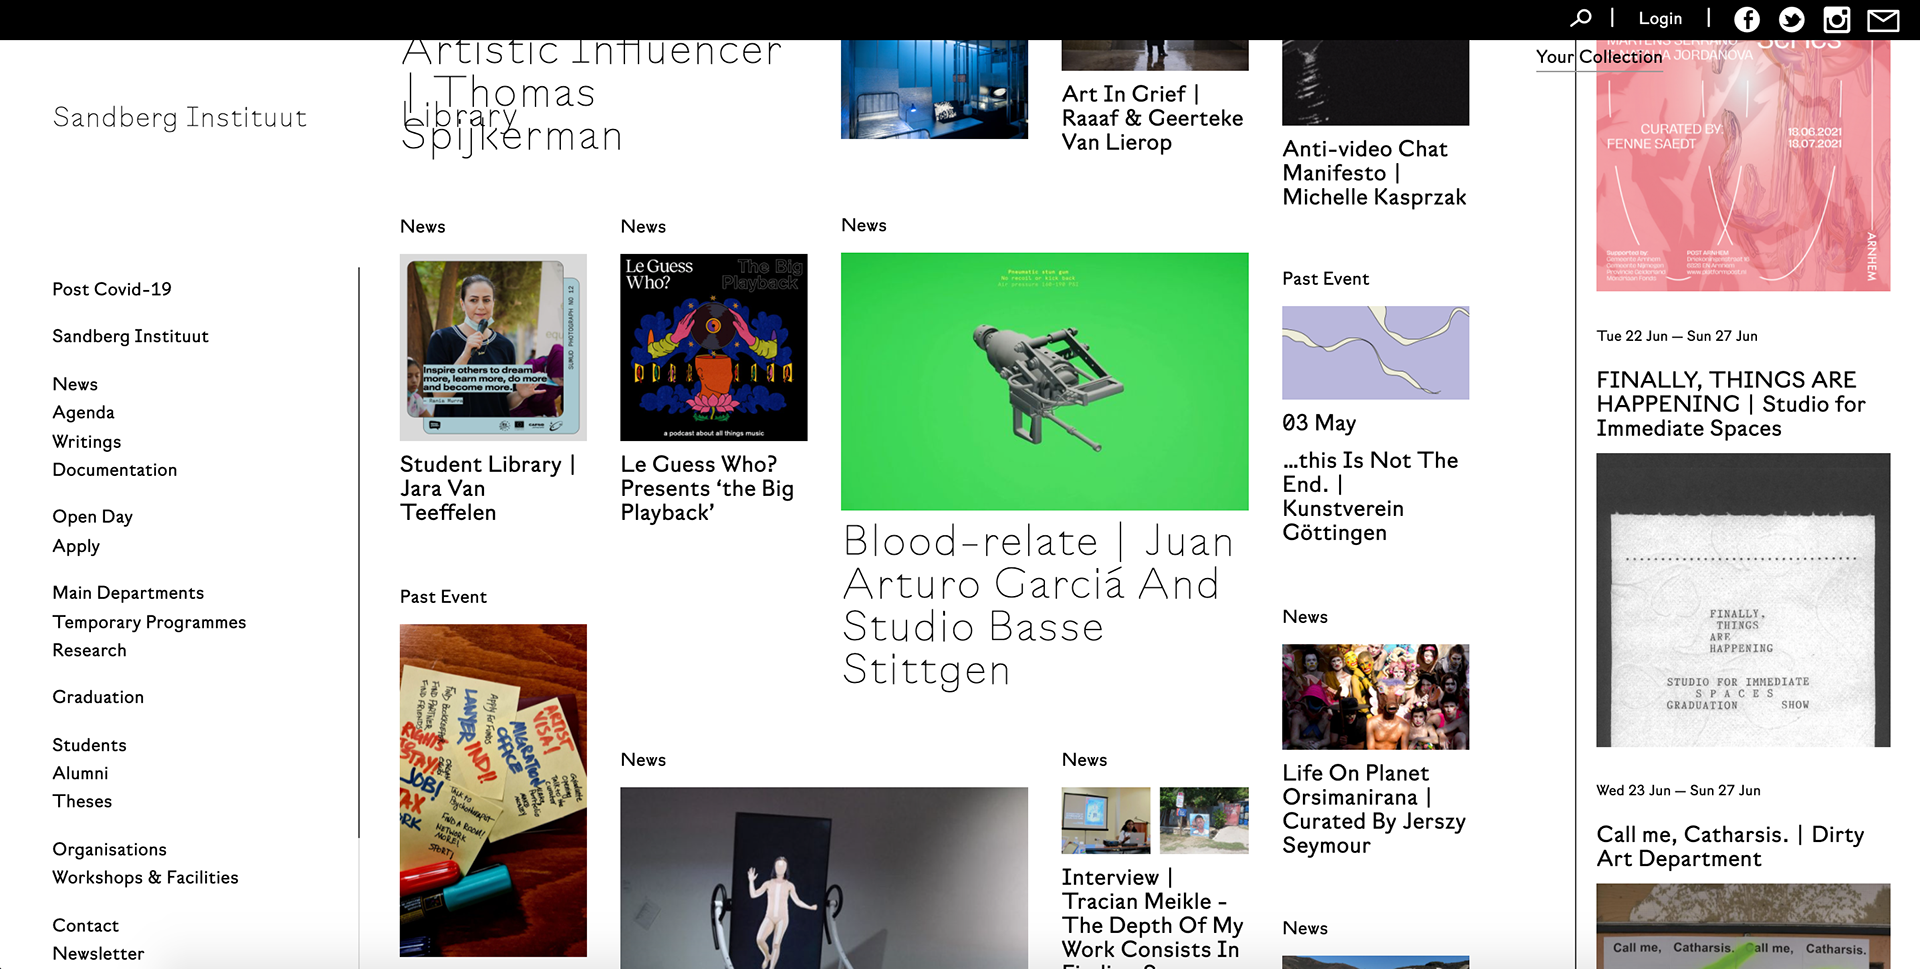Open Post Covid-19 menu item
Screen dimensions: 1920x969
coord(112,289)
